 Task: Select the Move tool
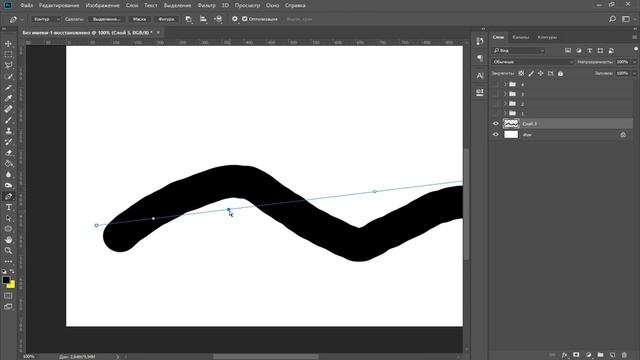(8, 44)
